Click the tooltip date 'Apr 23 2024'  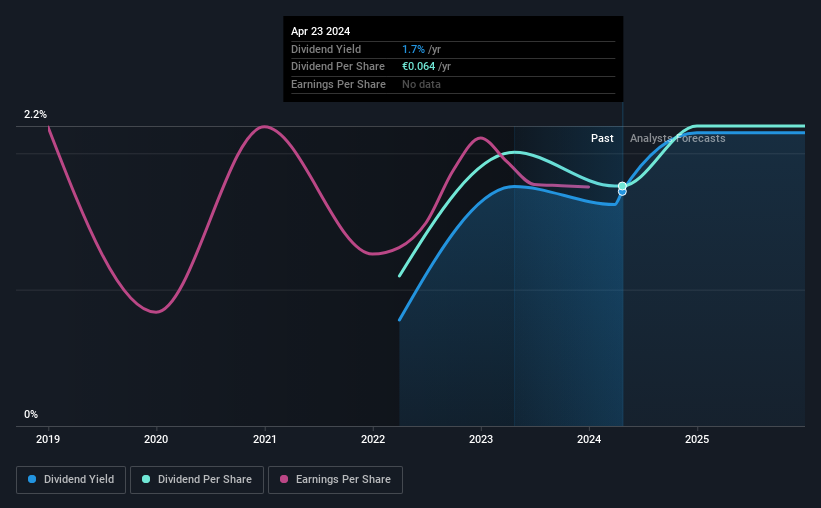click(x=320, y=31)
